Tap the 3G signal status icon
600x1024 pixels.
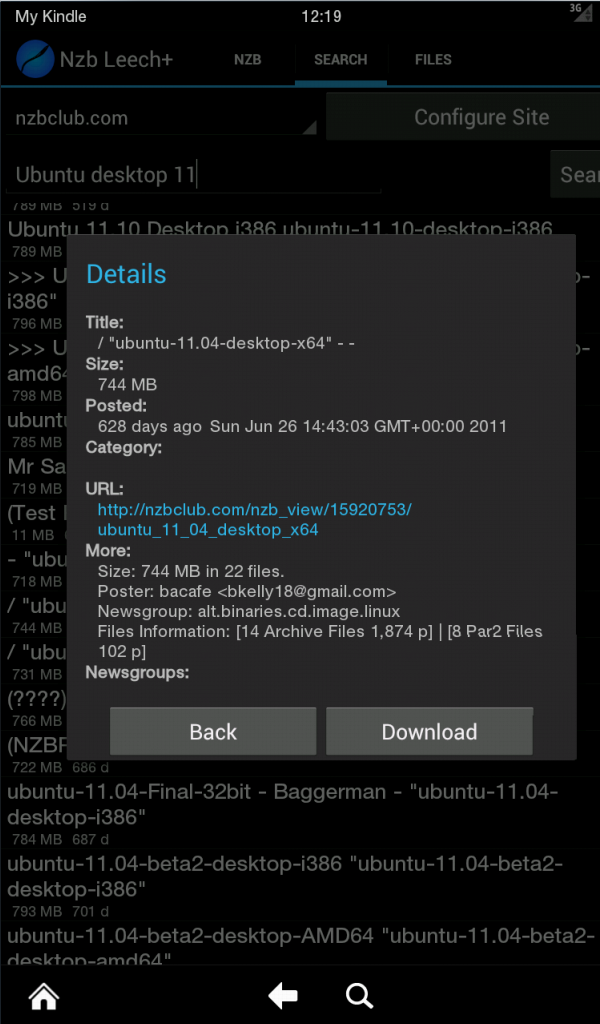[x=580, y=12]
